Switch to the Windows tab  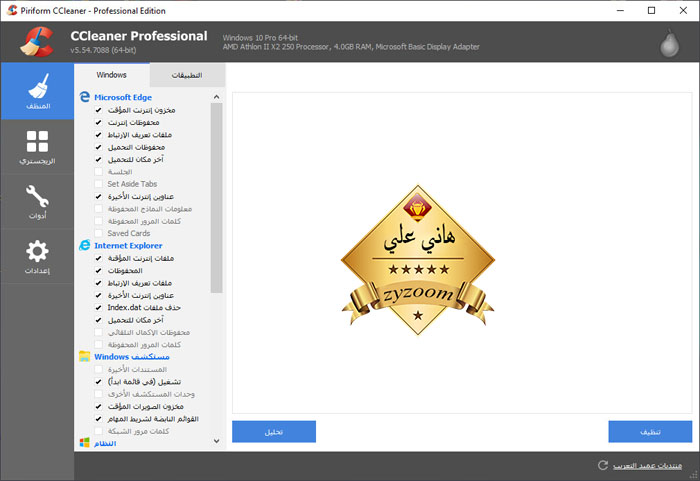coord(112,75)
